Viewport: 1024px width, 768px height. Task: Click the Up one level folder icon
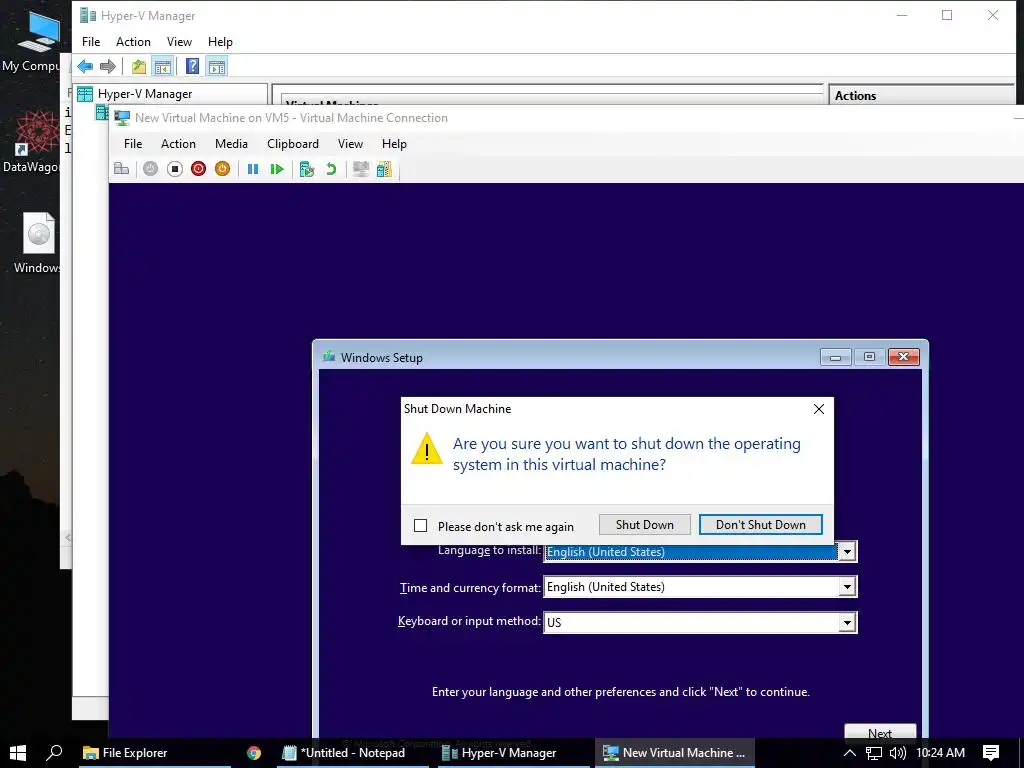(x=138, y=66)
